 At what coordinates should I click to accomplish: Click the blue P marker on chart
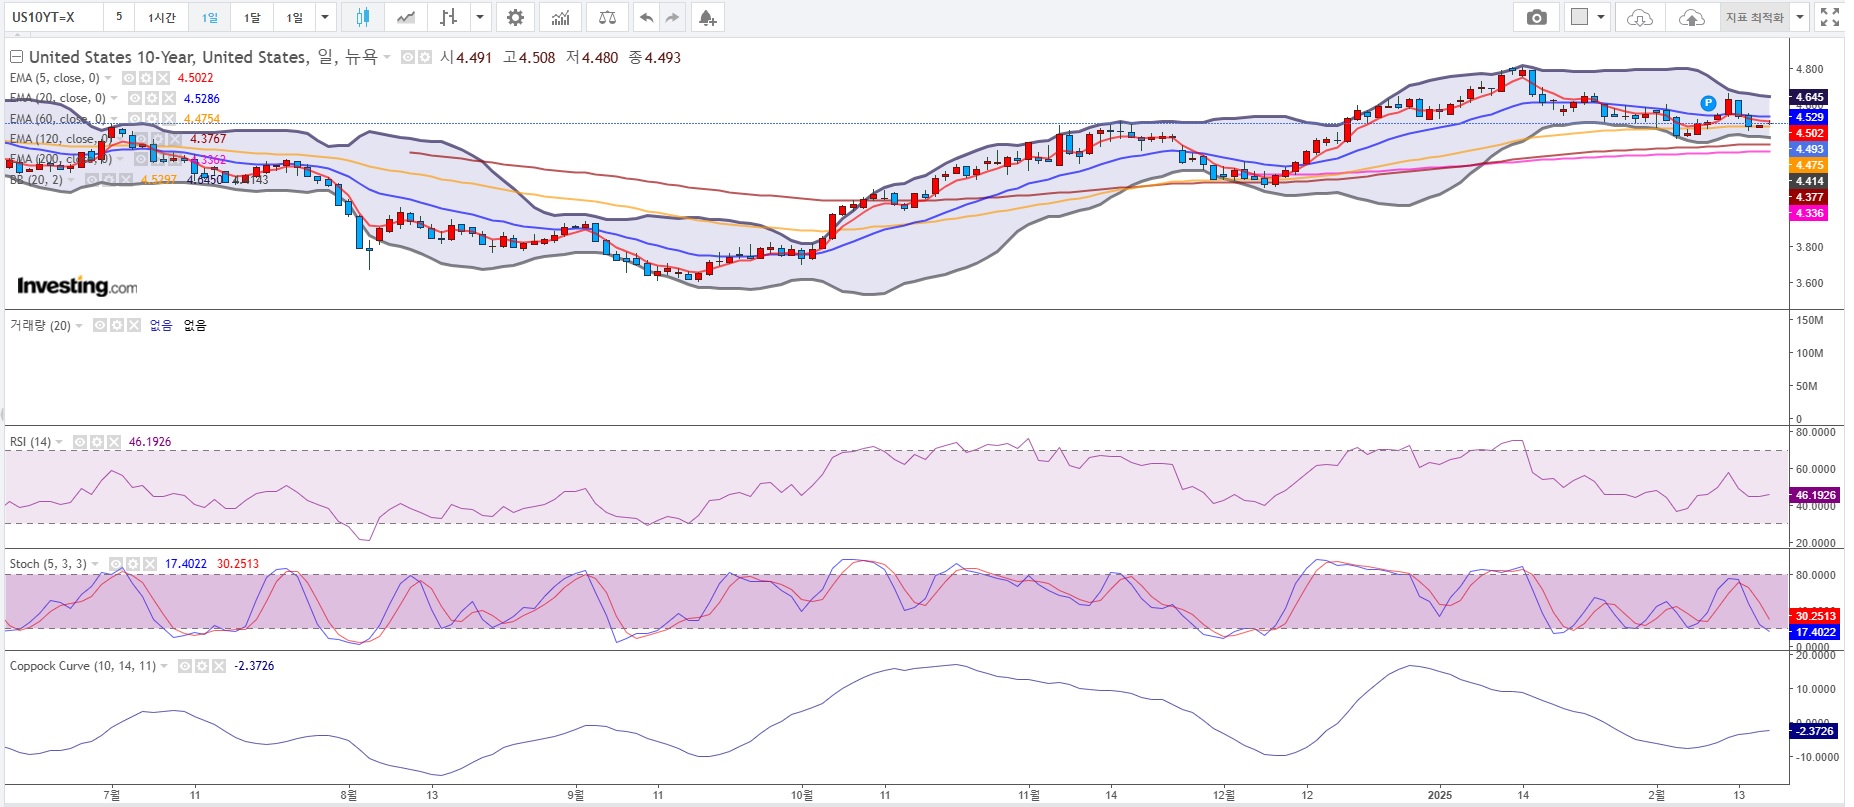pos(1708,104)
